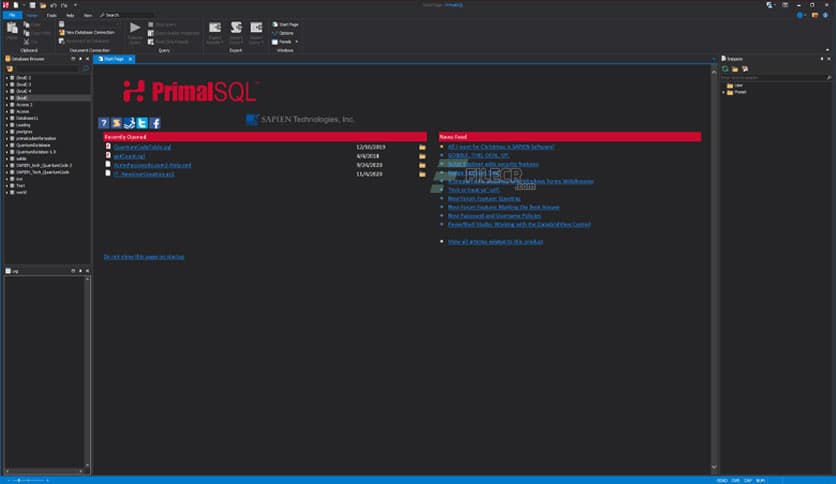Expand the postgres tree node

tap(6, 132)
